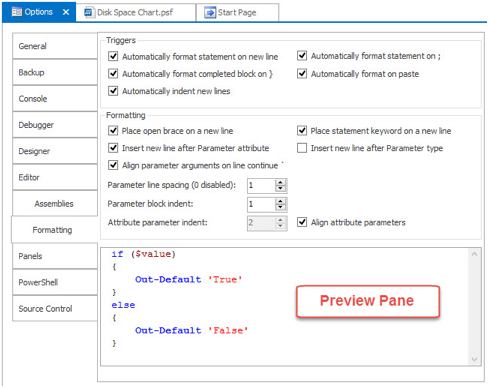This screenshot has height=387, width=488.
Task: Decrease Parameter line spacing with down arrow
Action: [281, 189]
